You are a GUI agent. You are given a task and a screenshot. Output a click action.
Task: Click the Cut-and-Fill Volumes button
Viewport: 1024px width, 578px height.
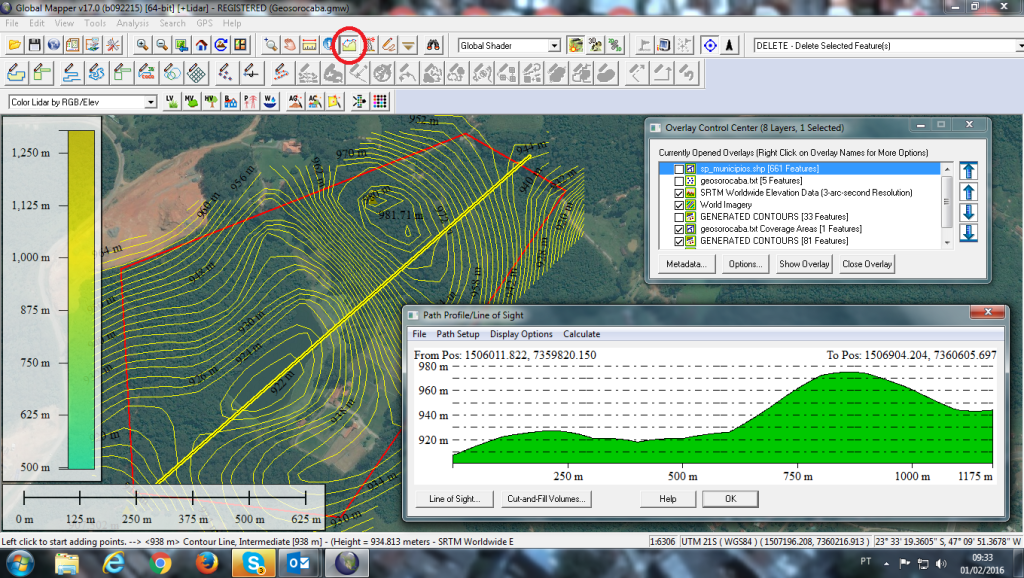546,498
